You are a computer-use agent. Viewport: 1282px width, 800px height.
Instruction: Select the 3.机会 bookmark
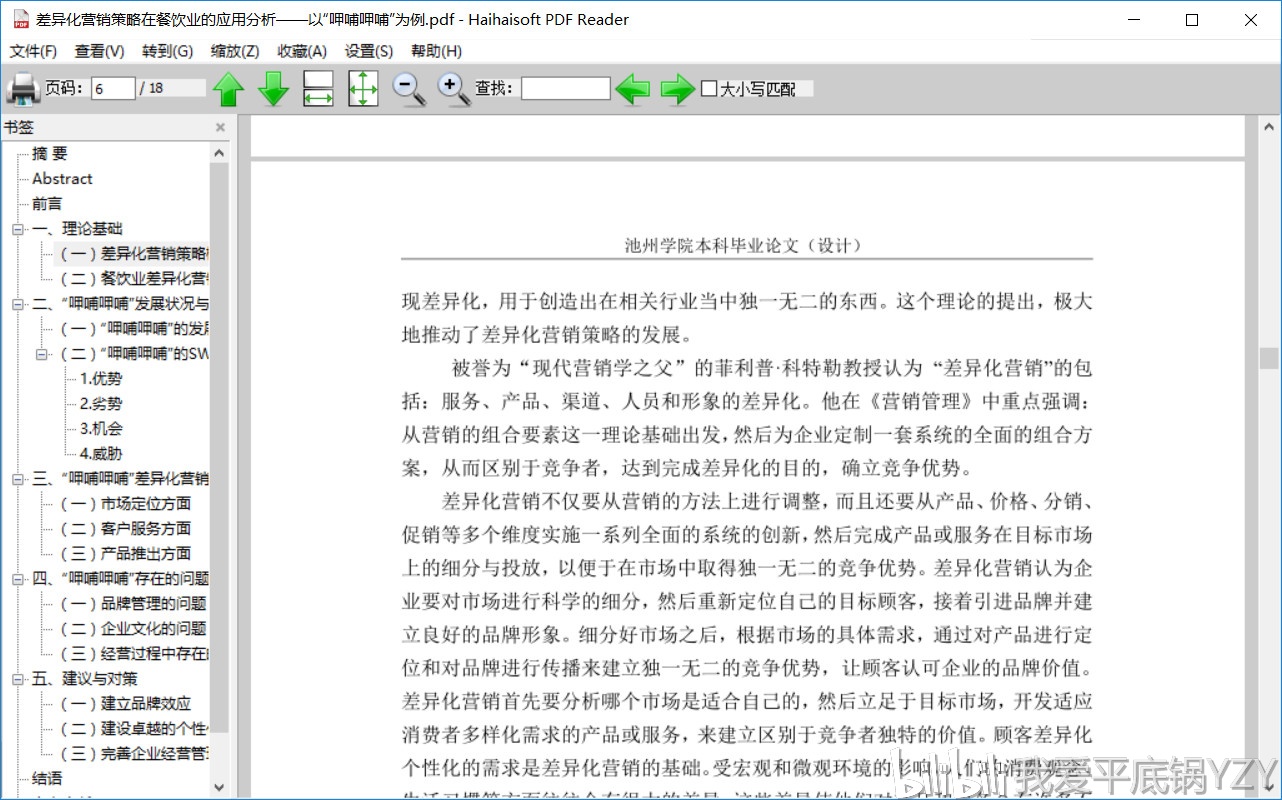(x=101, y=429)
